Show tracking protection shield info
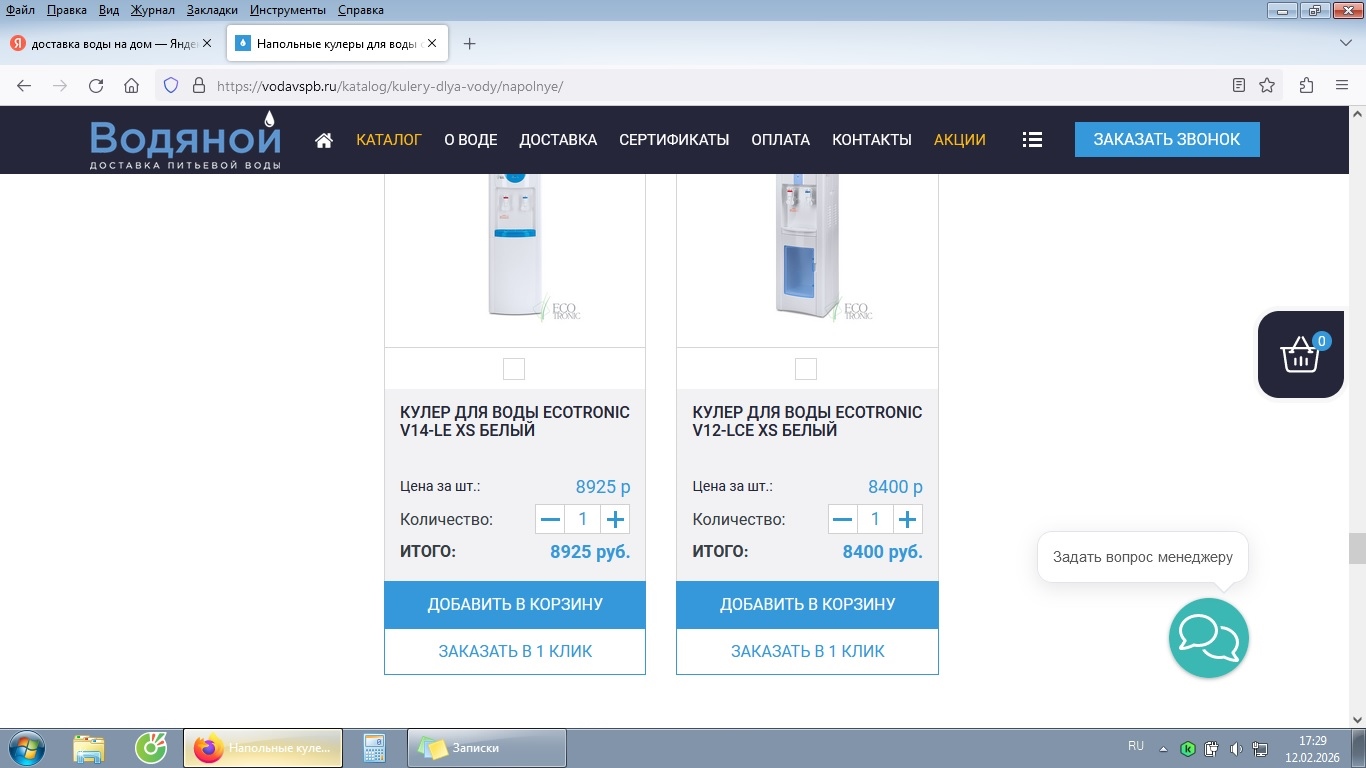Image resolution: width=1366 pixels, height=768 pixels. (171, 86)
